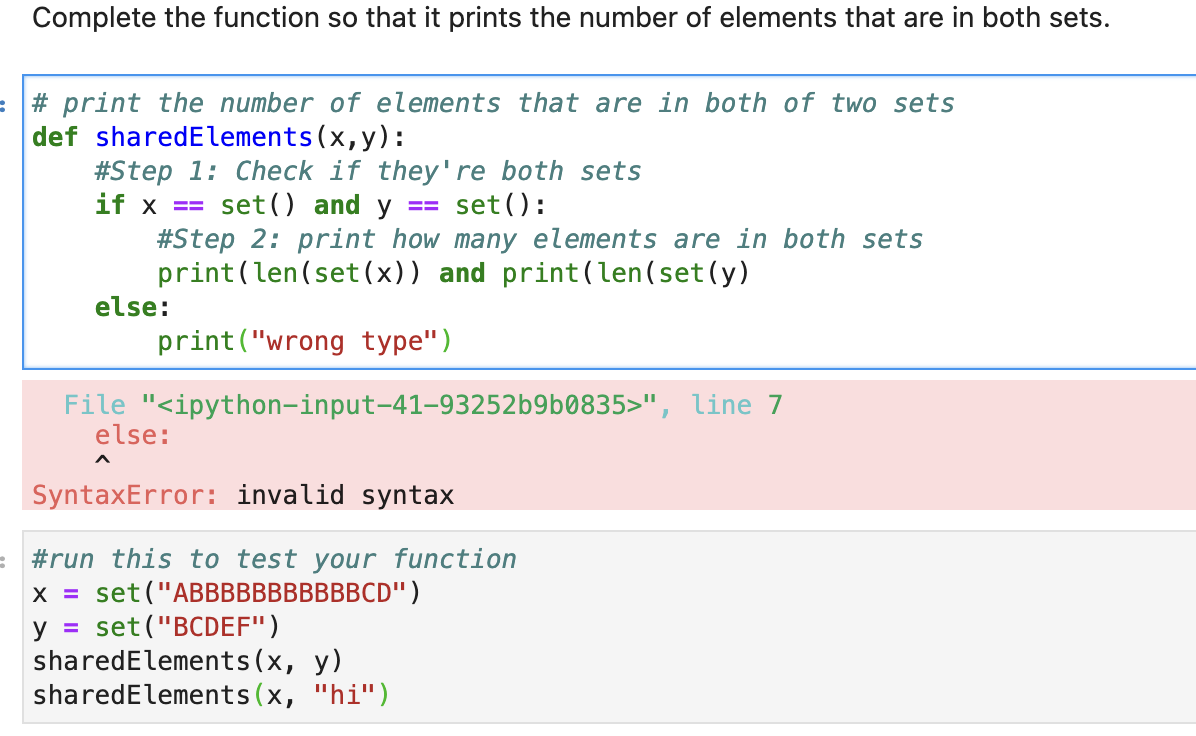The width and height of the screenshot is (1196, 736).
Task: Click the 'SyntaxError: invalid syntax' message
Action: coord(243,495)
